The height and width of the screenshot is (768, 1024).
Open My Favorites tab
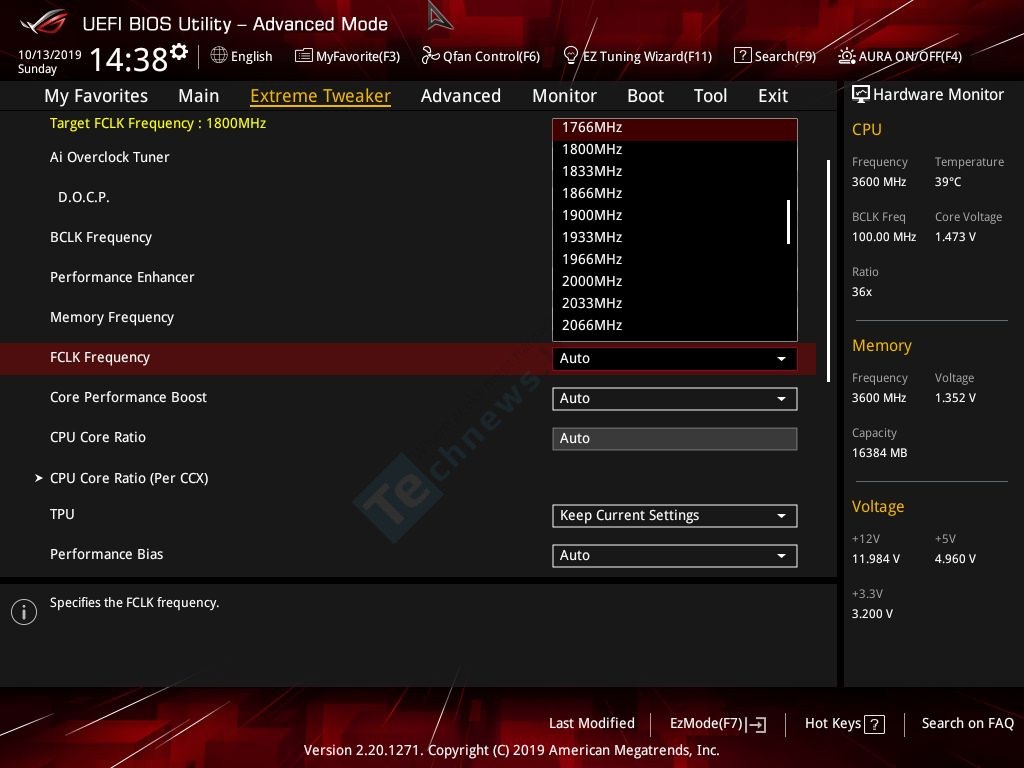click(x=96, y=96)
